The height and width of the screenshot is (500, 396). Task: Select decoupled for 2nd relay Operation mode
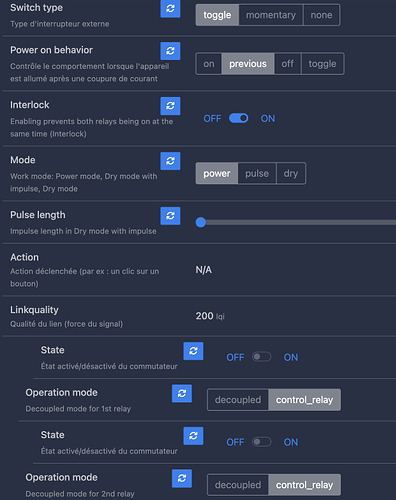(238, 485)
